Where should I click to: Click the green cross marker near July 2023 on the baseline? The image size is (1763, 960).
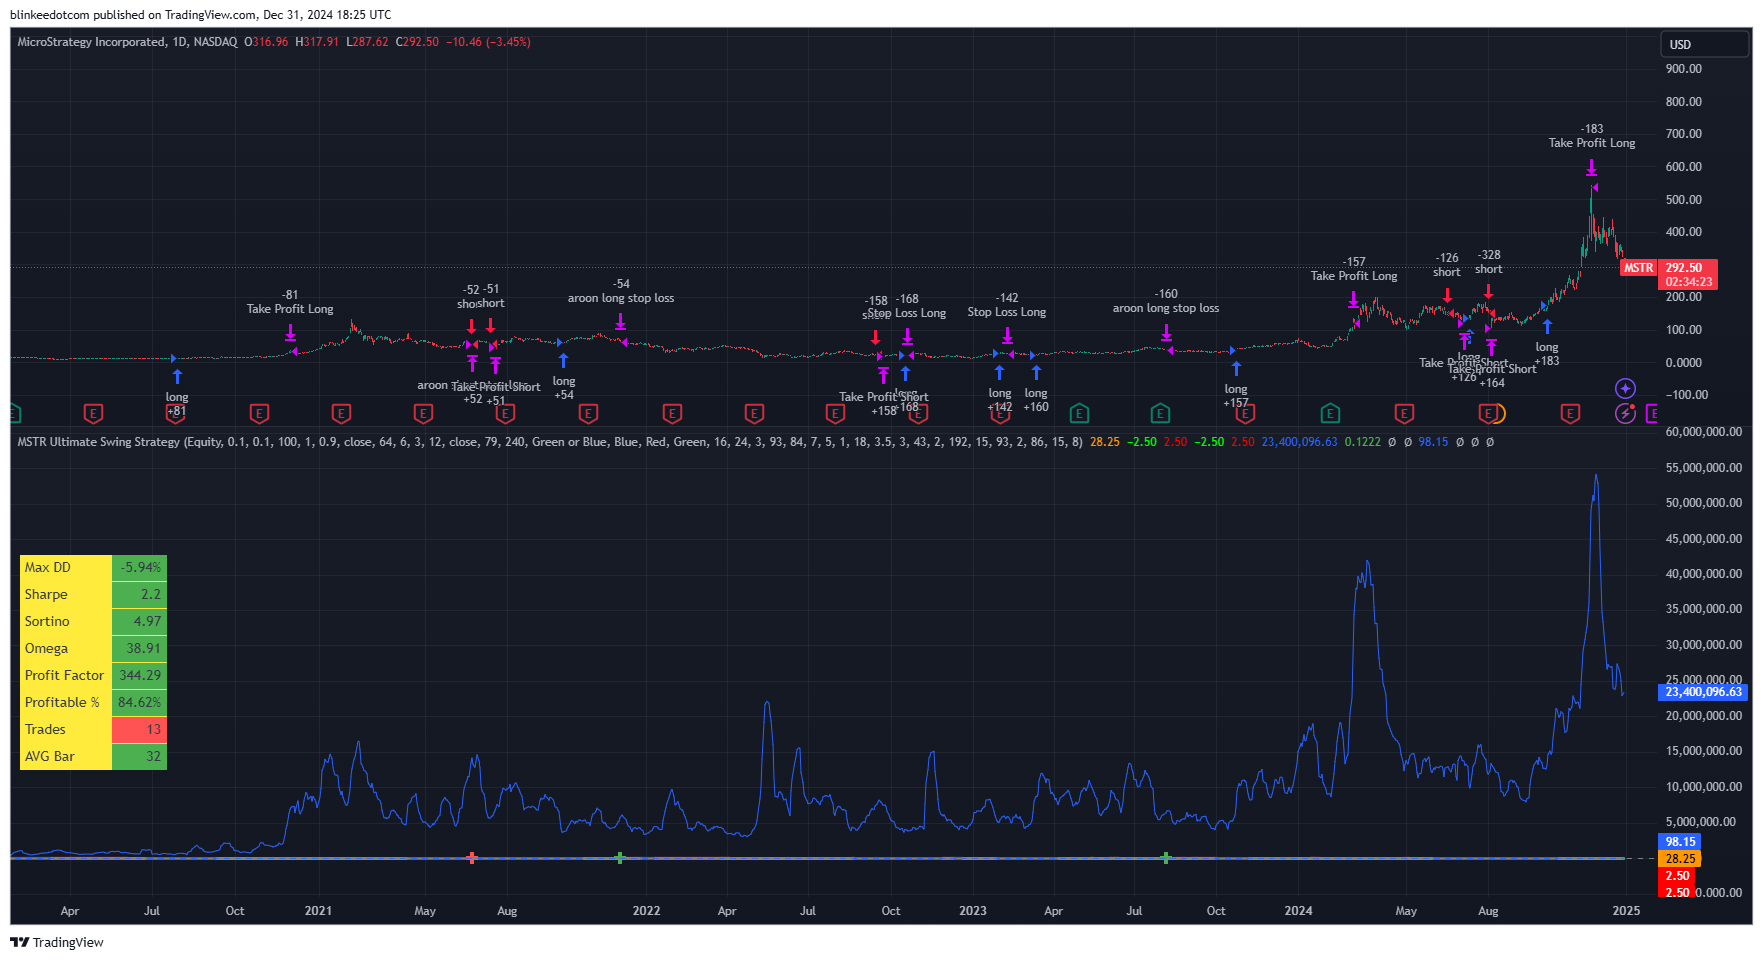click(x=1166, y=858)
